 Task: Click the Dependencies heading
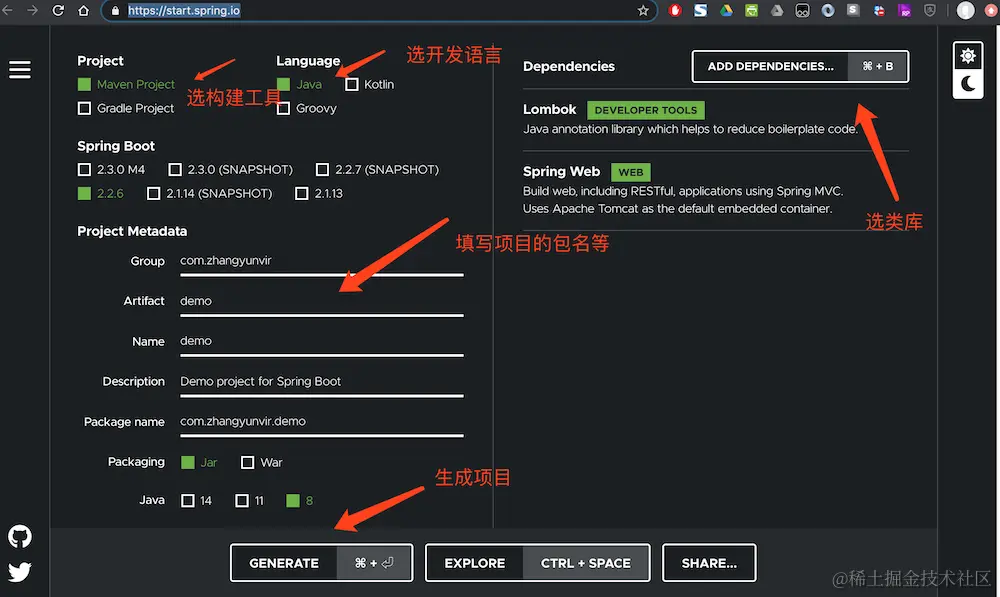tap(569, 66)
